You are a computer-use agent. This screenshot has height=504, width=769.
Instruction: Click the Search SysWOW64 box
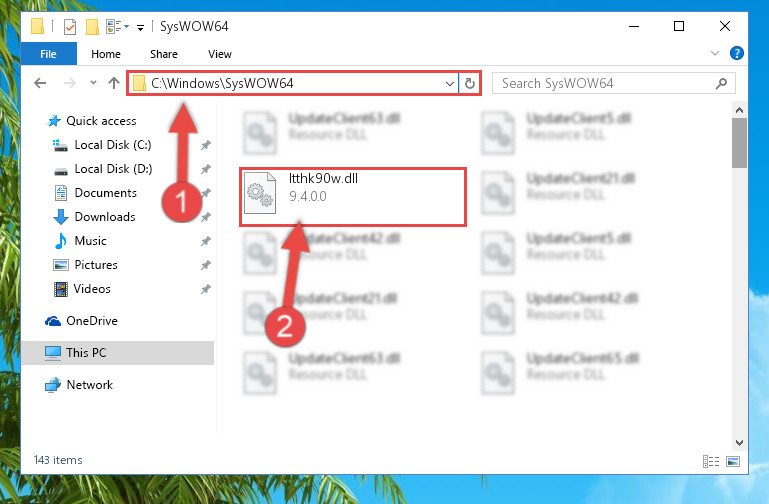click(x=614, y=83)
